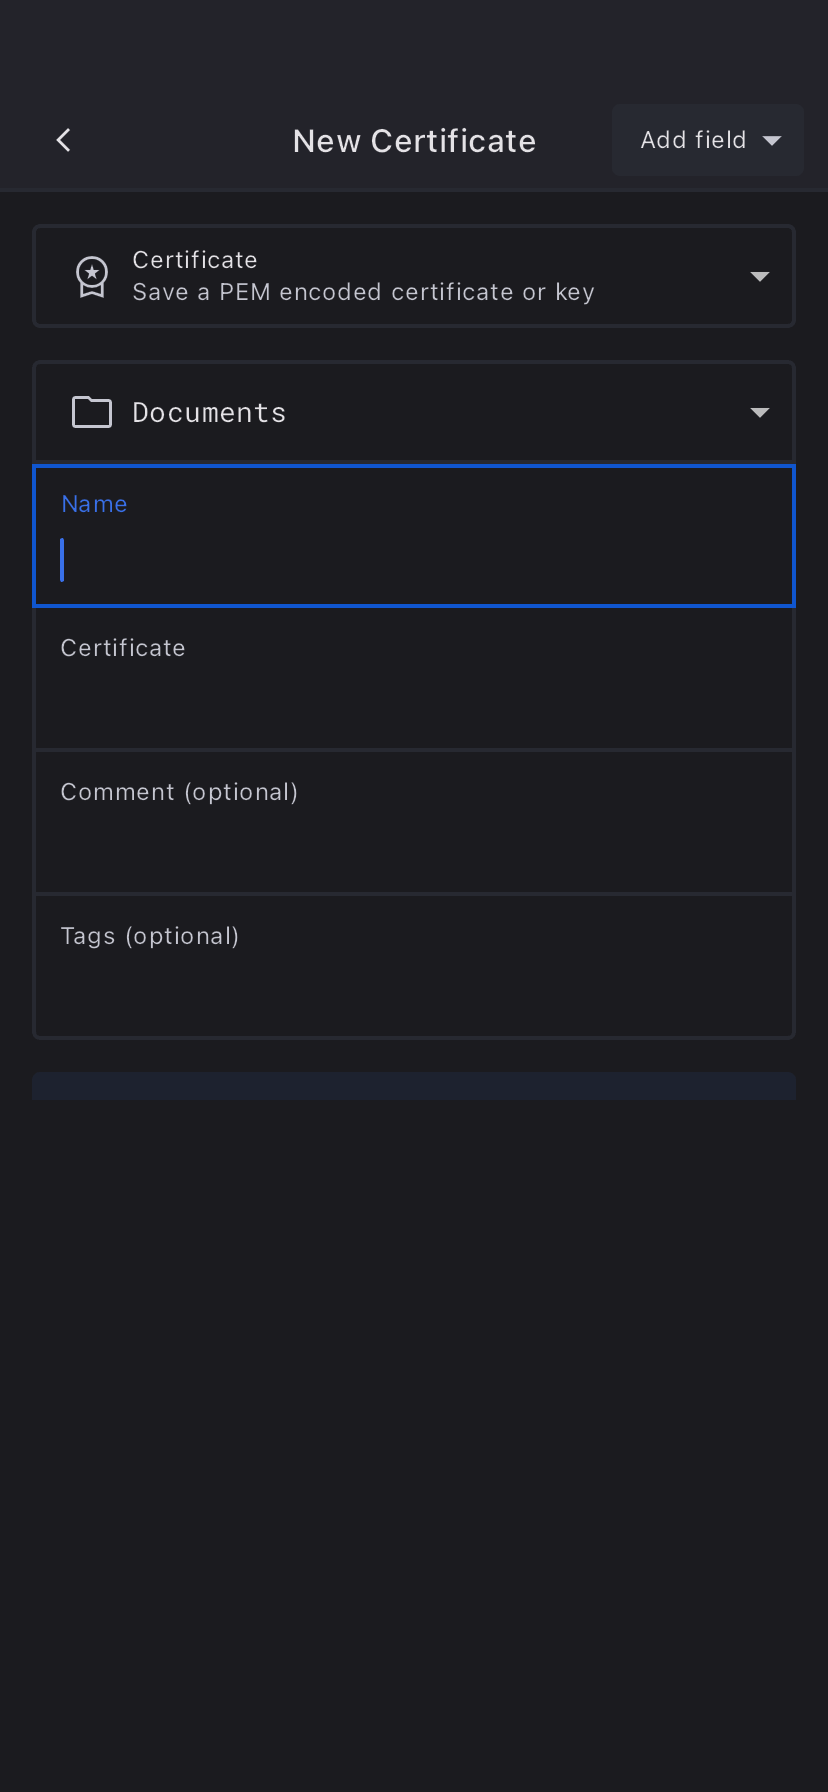
Task: Click the Tags (optional) label text
Action: click(150, 936)
